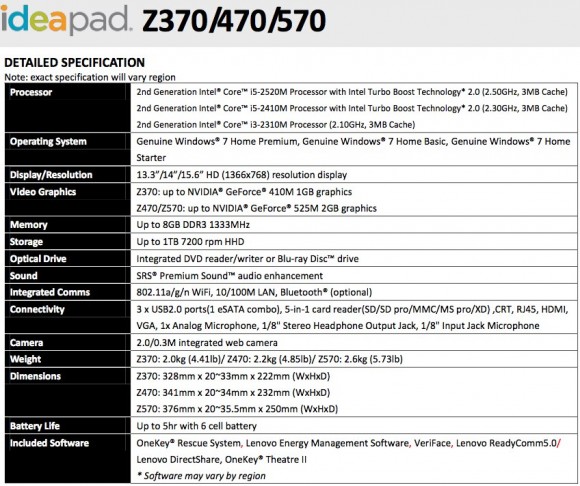Click the Processor row label
Screen dimensions: 580x486
coord(31,92)
